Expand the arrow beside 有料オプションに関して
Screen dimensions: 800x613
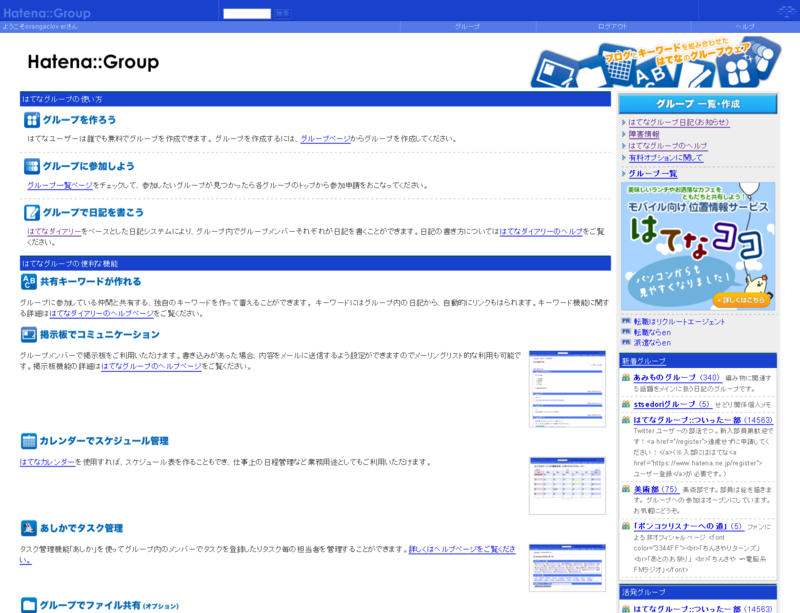click(x=623, y=156)
